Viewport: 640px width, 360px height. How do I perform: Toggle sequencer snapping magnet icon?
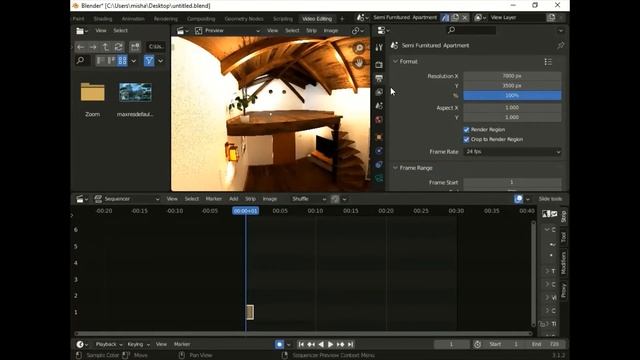[x=335, y=199]
